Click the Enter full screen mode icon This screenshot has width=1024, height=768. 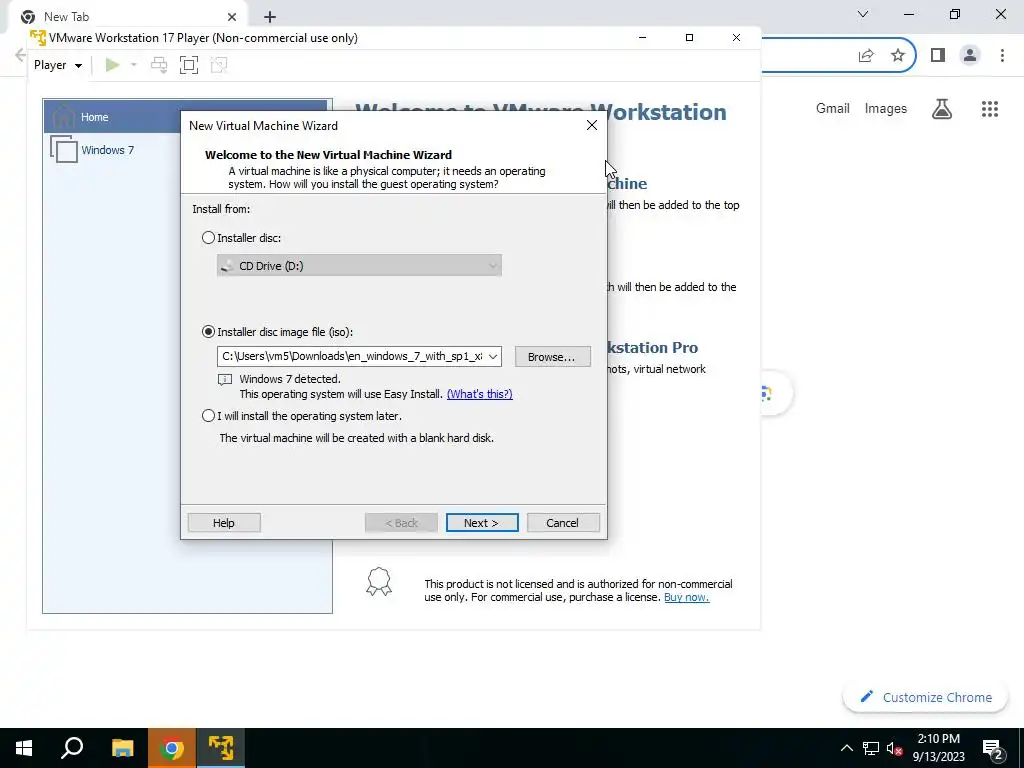(189, 65)
